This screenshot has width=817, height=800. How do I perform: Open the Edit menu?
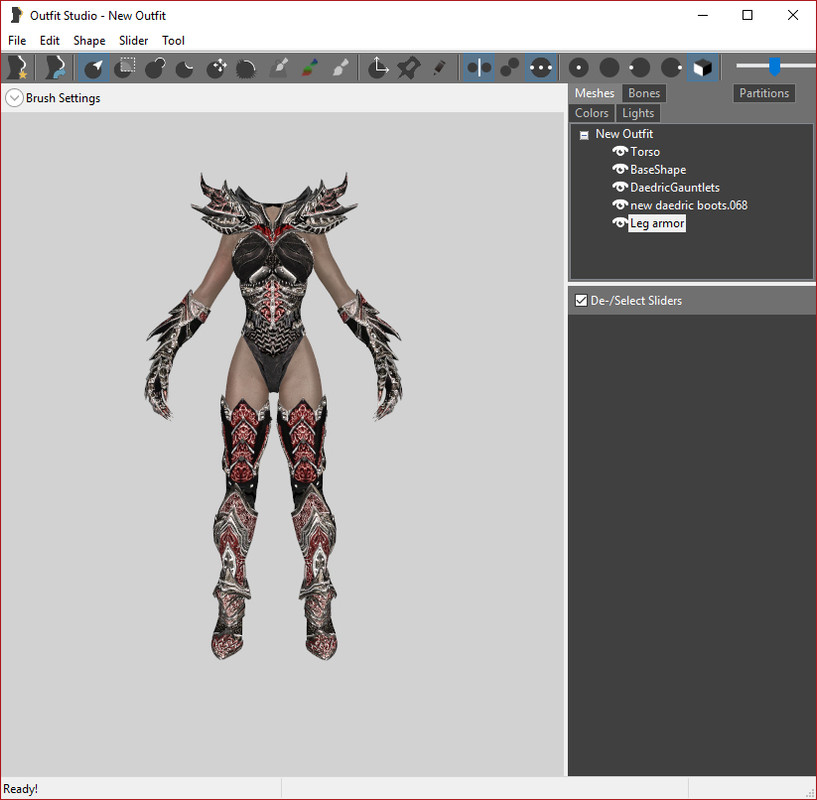tap(49, 41)
